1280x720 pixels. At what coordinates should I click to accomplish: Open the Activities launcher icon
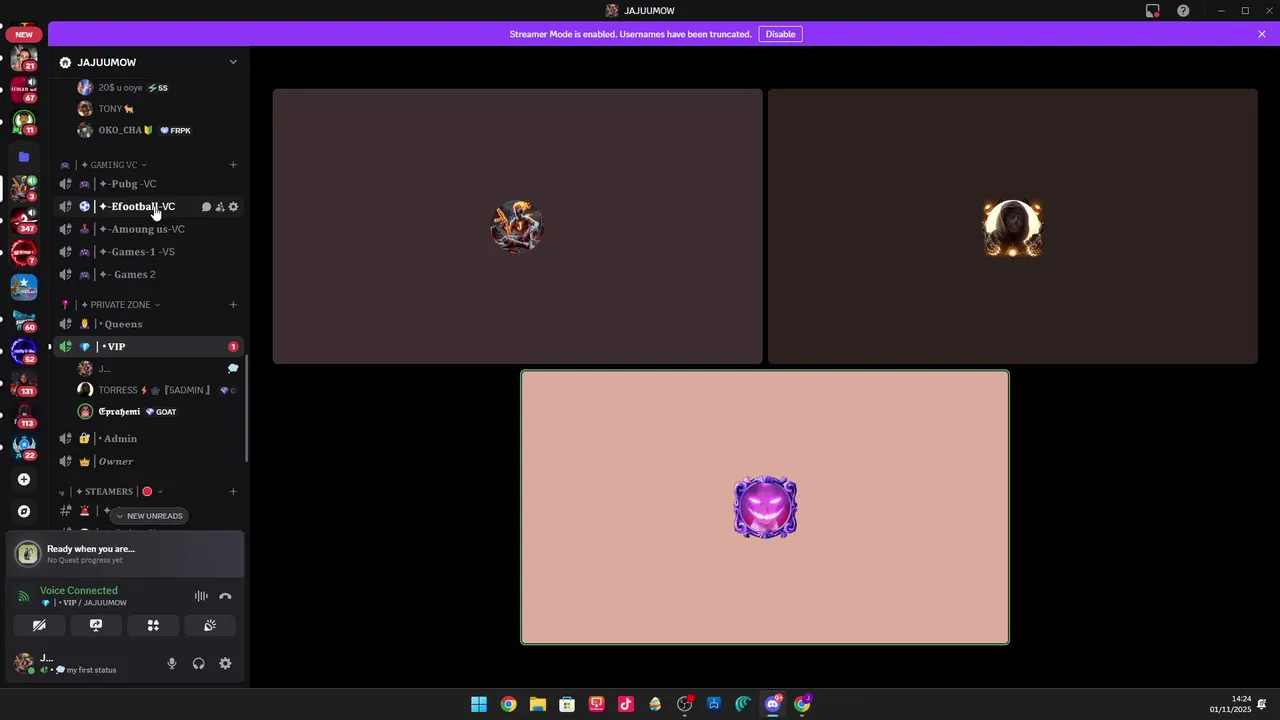click(153, 625)
